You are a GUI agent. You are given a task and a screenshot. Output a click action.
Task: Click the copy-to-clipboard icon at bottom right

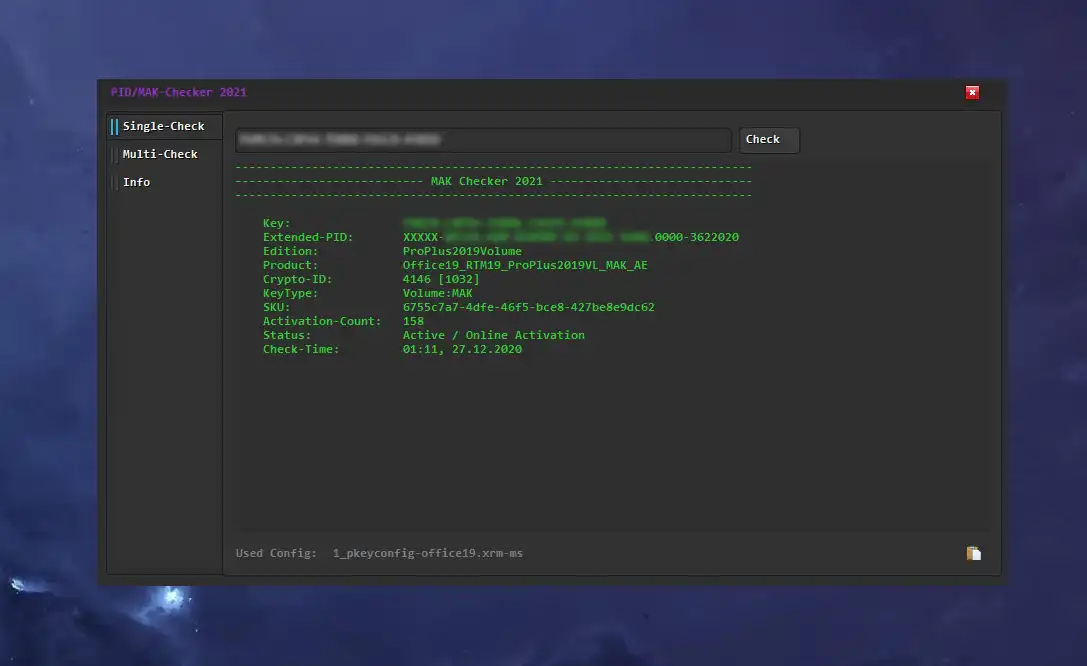click(973, 553)
